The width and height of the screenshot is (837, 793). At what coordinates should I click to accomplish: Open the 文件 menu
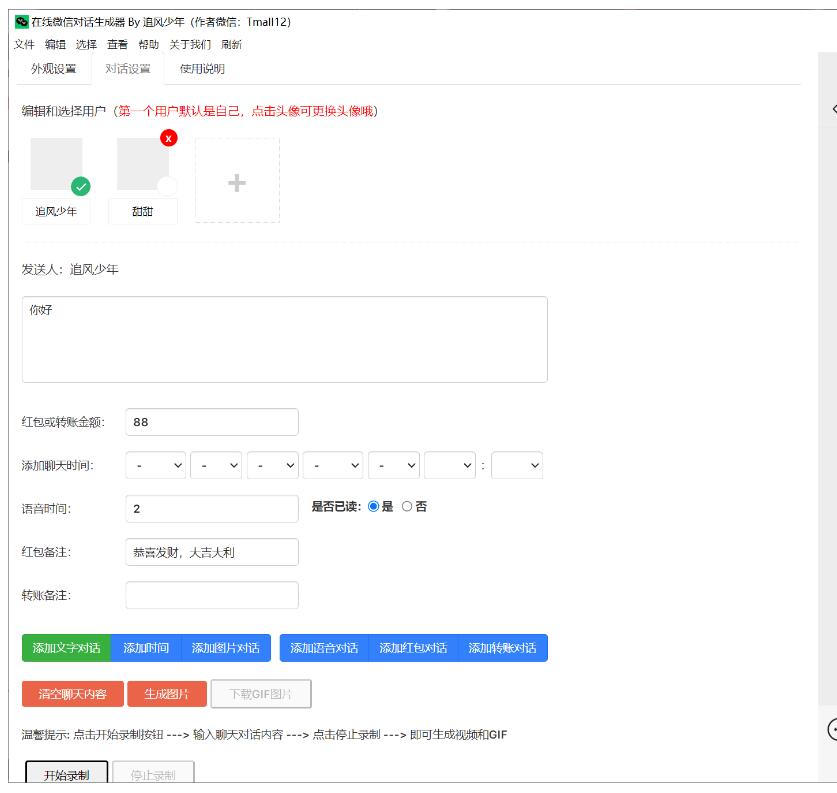point(24,45)
